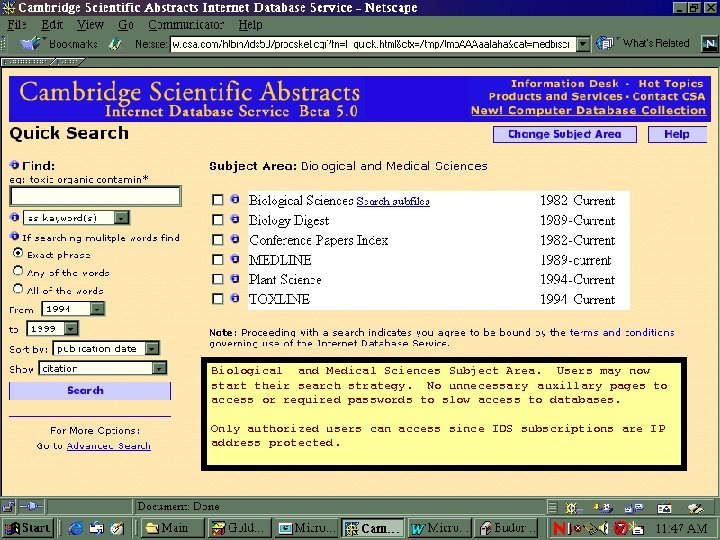Open the View menu
720x540 pixels.
pyautogui.click(x=90, y=25)
